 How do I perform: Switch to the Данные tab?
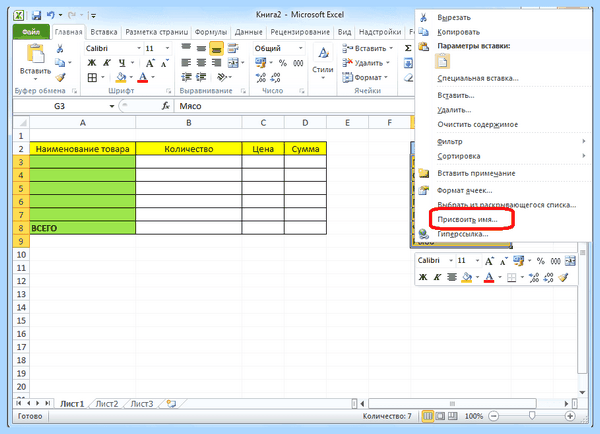coord(248,32)
